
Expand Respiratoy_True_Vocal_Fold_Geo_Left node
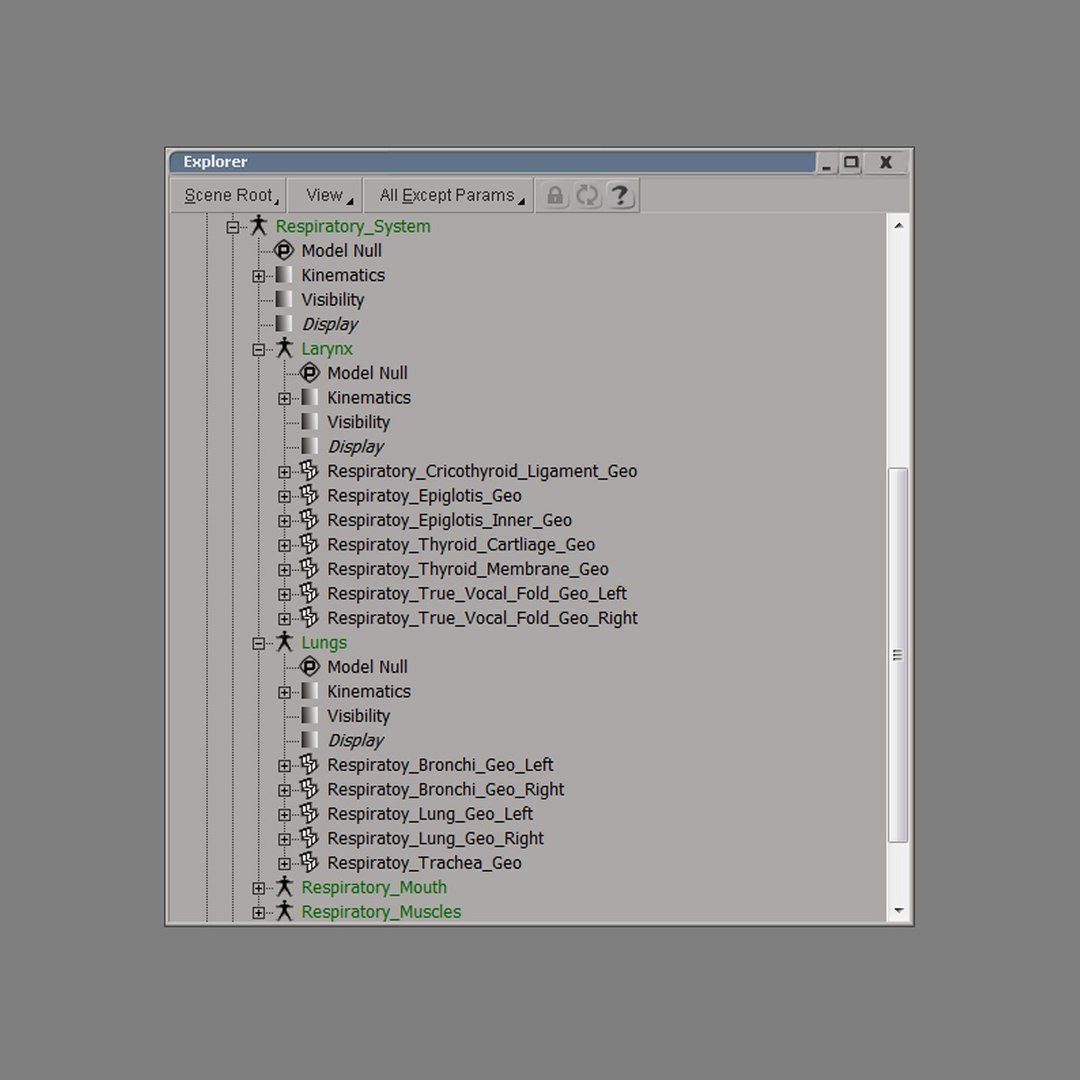284,594
